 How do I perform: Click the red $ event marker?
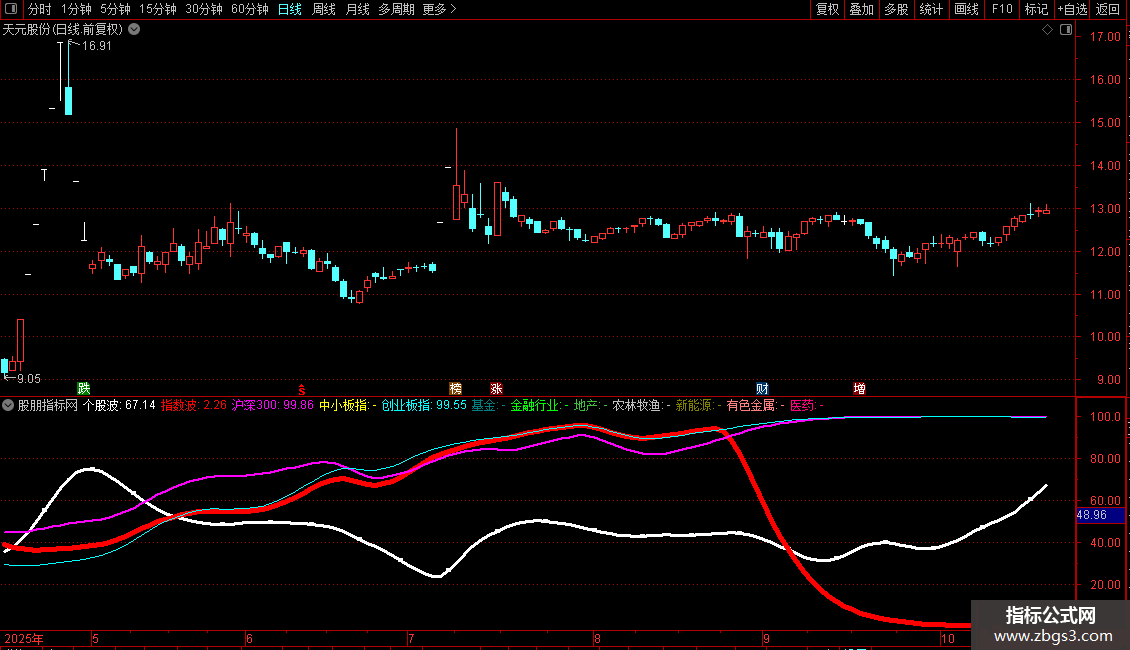(302, 388)
